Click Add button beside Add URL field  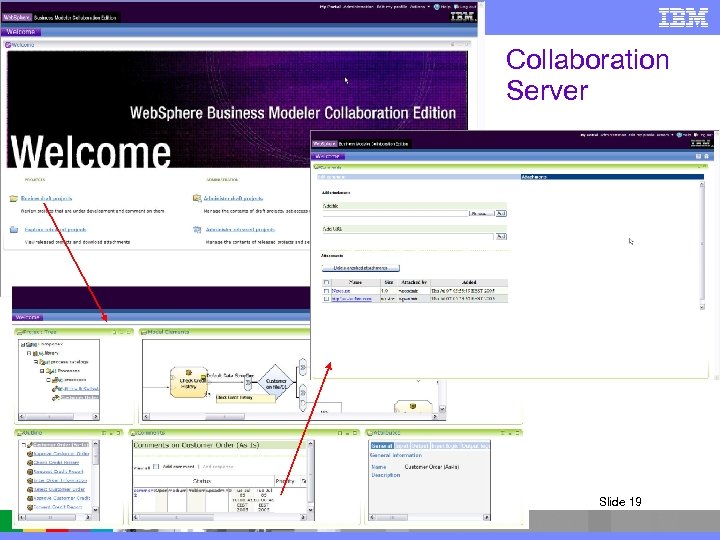[x=501, y=236]
